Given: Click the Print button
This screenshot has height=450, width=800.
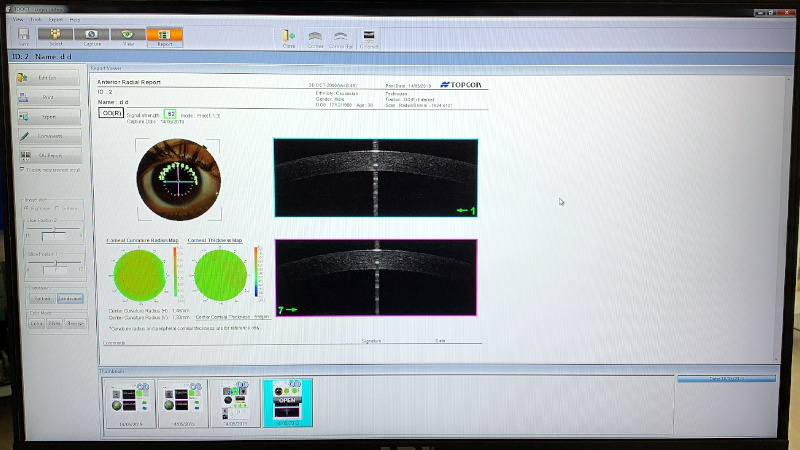Looking at the screenshot, I should (x=49, y=97).
